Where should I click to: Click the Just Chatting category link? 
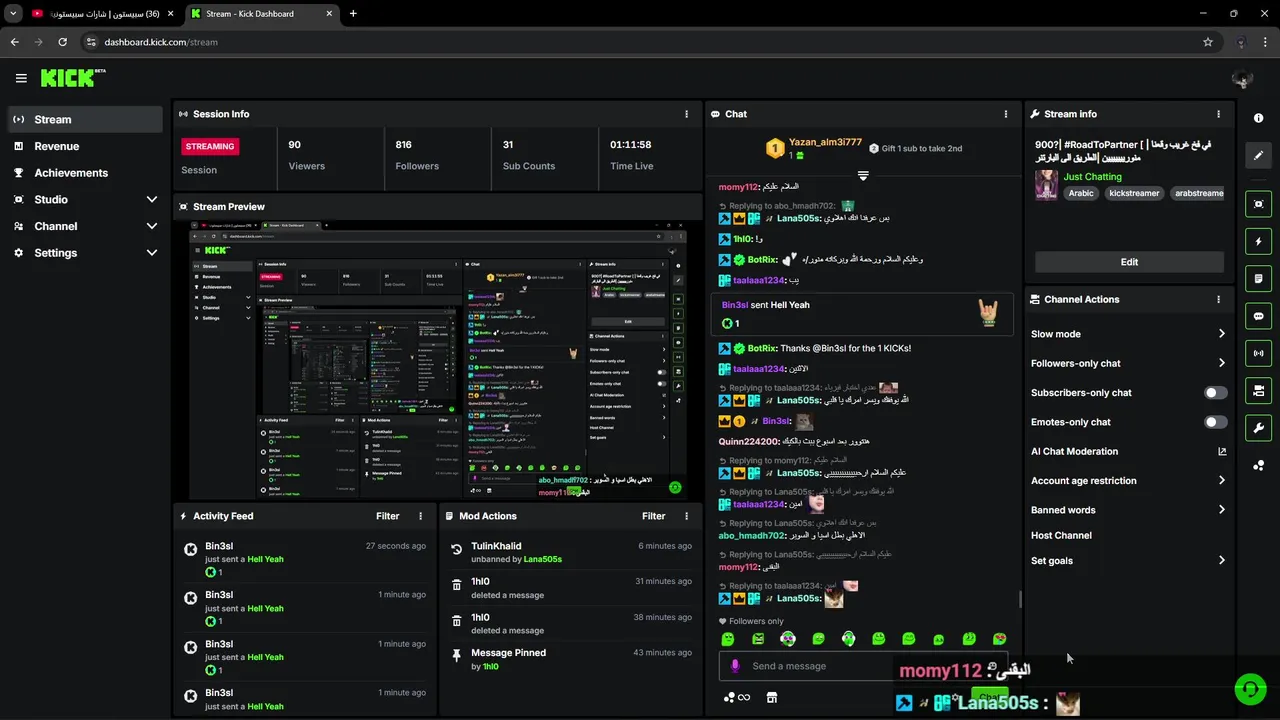pos(1092,177)
